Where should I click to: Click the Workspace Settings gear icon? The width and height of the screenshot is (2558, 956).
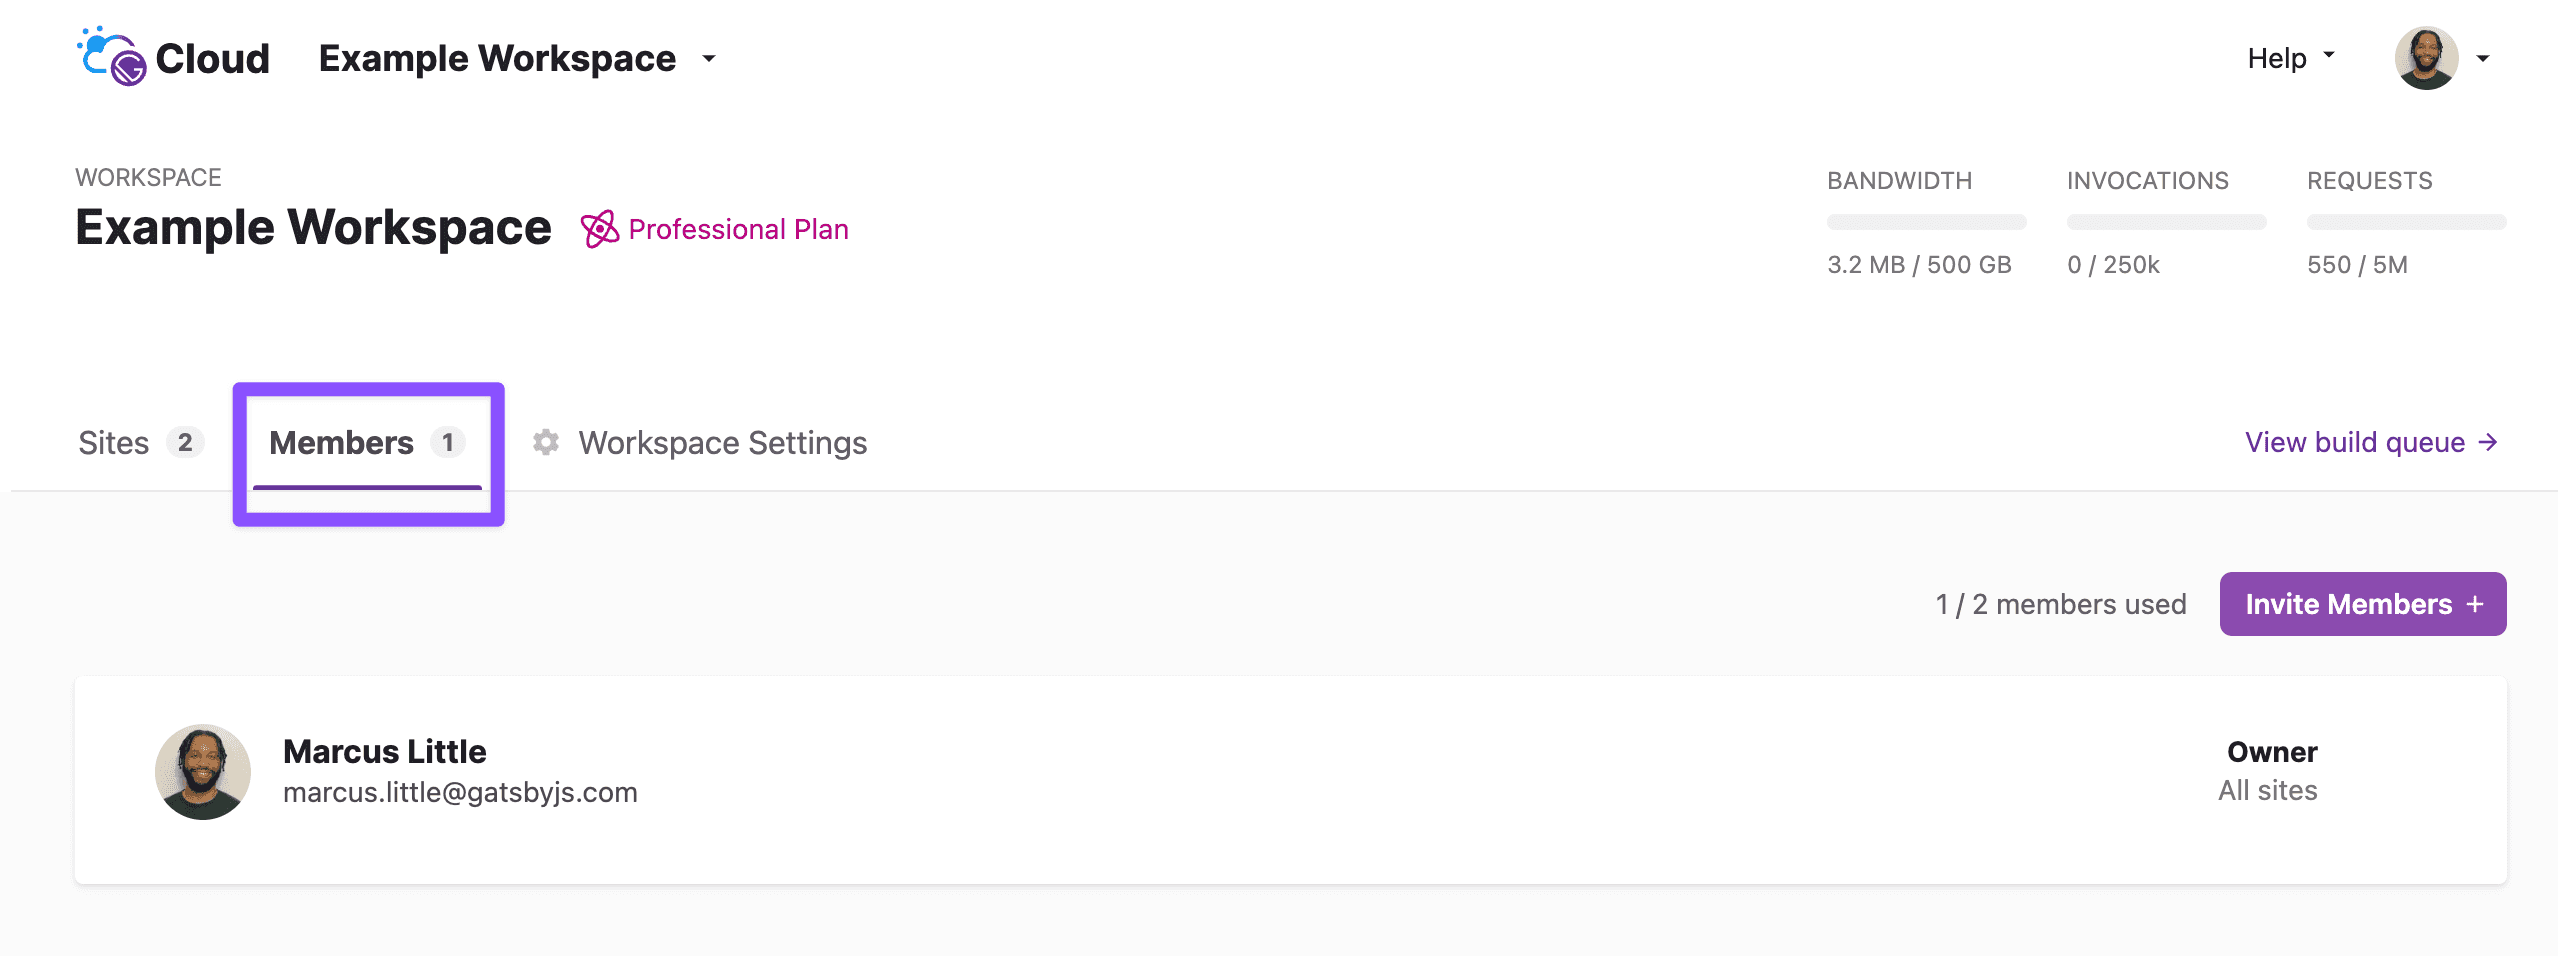[546, 442]
